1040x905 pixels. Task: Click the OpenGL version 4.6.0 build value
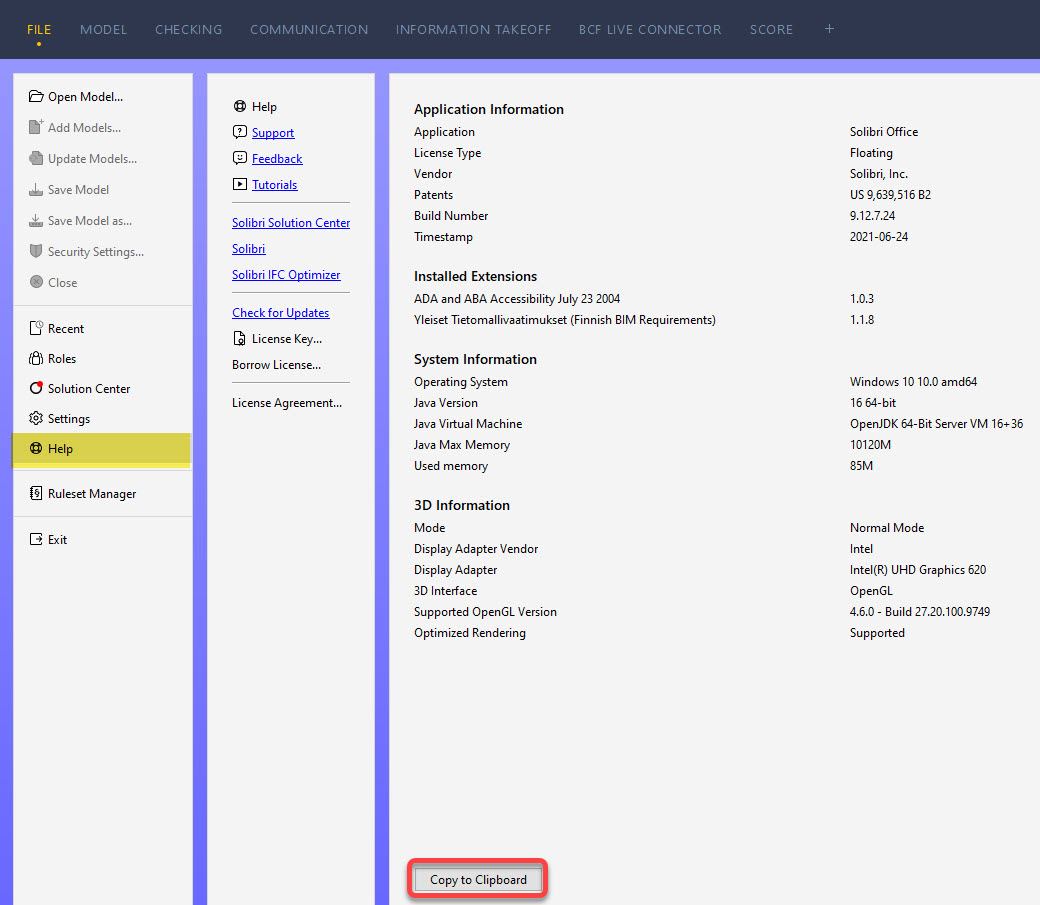point(920,612)
